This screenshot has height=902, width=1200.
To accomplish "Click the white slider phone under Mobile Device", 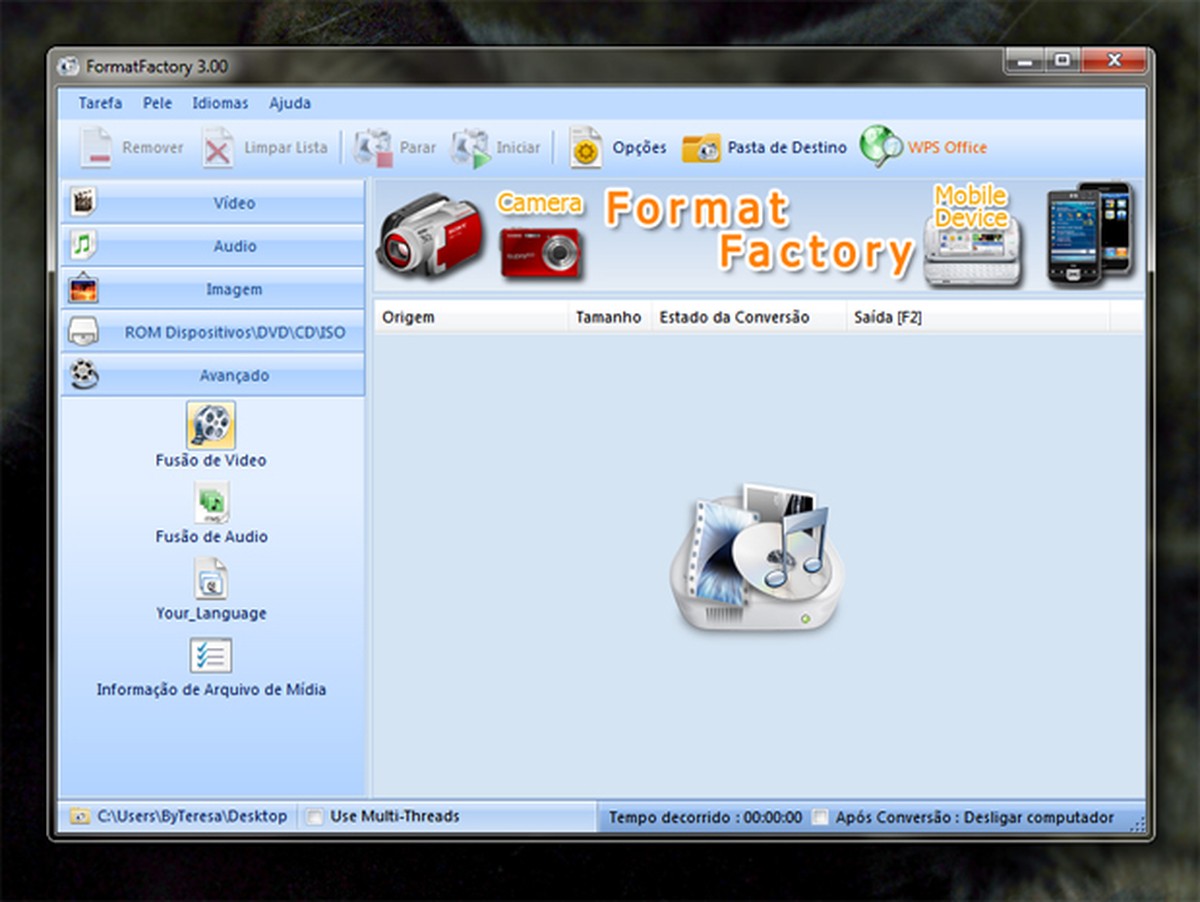I will coord(973,254).
